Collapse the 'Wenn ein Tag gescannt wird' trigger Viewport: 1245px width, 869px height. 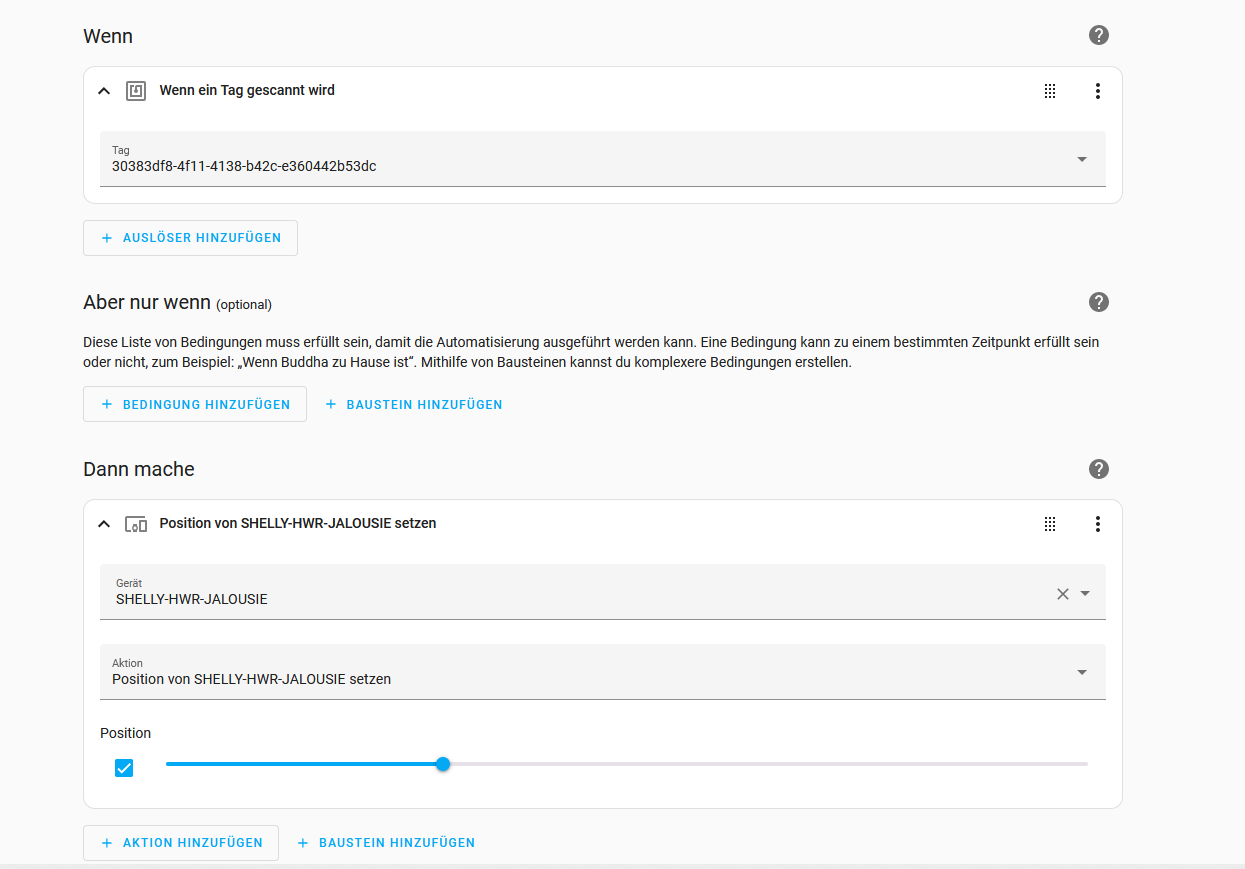click(104, 91)
